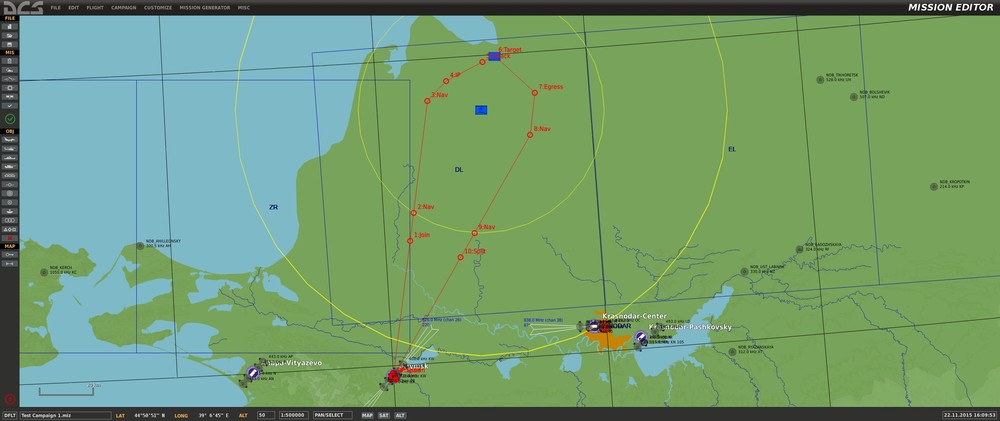The image size is (1000, 421).
Task: Click the third icon in MIS section
Action: pos(10,78)
